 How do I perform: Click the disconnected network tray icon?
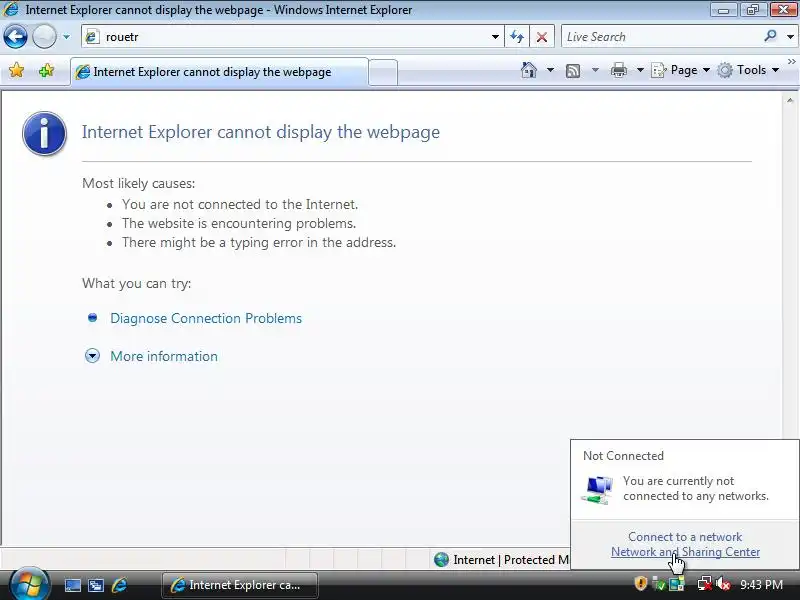704,583
